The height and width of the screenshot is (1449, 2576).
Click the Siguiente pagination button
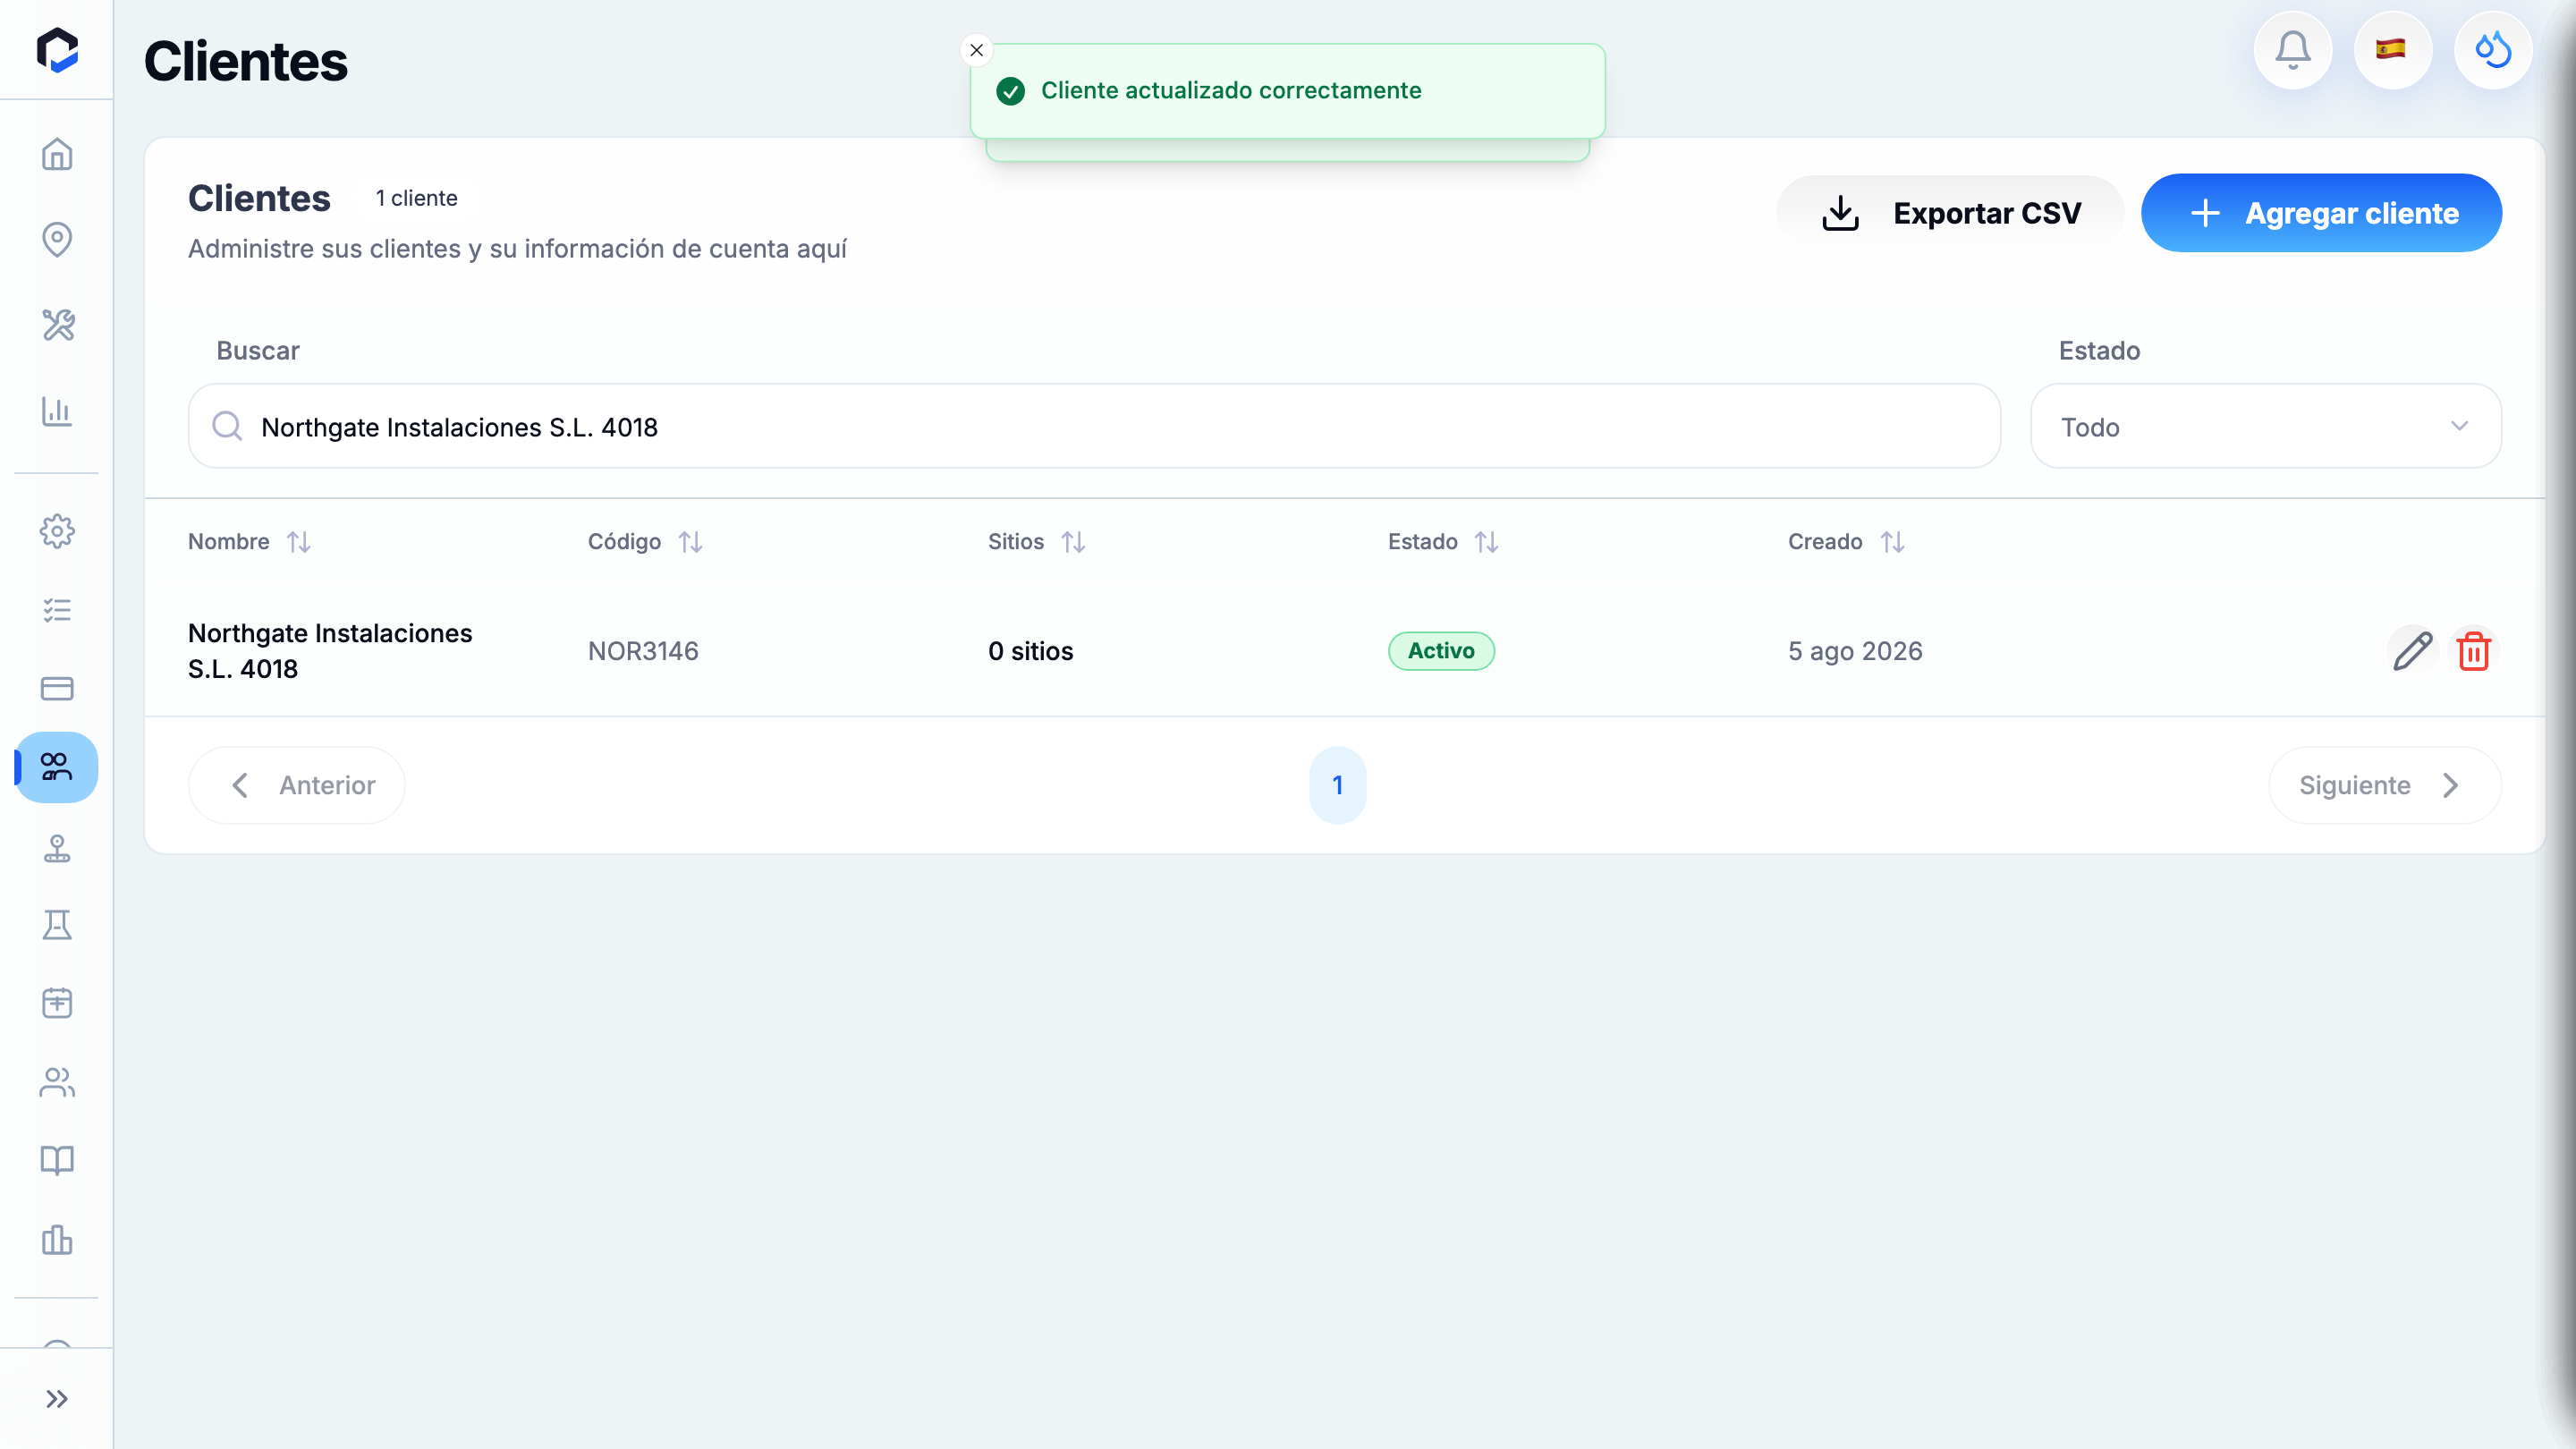pos(2385,786)
